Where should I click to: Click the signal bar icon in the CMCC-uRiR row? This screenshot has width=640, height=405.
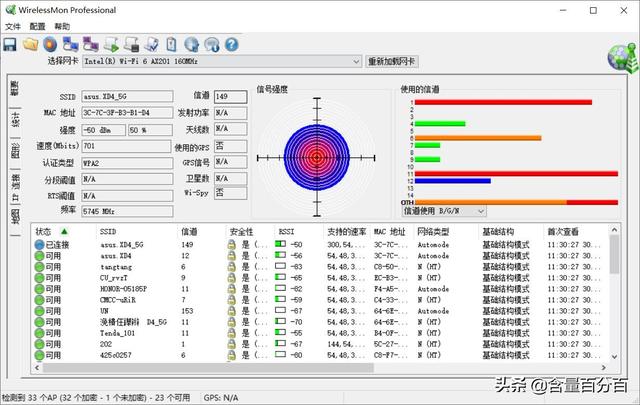(280, 299)
